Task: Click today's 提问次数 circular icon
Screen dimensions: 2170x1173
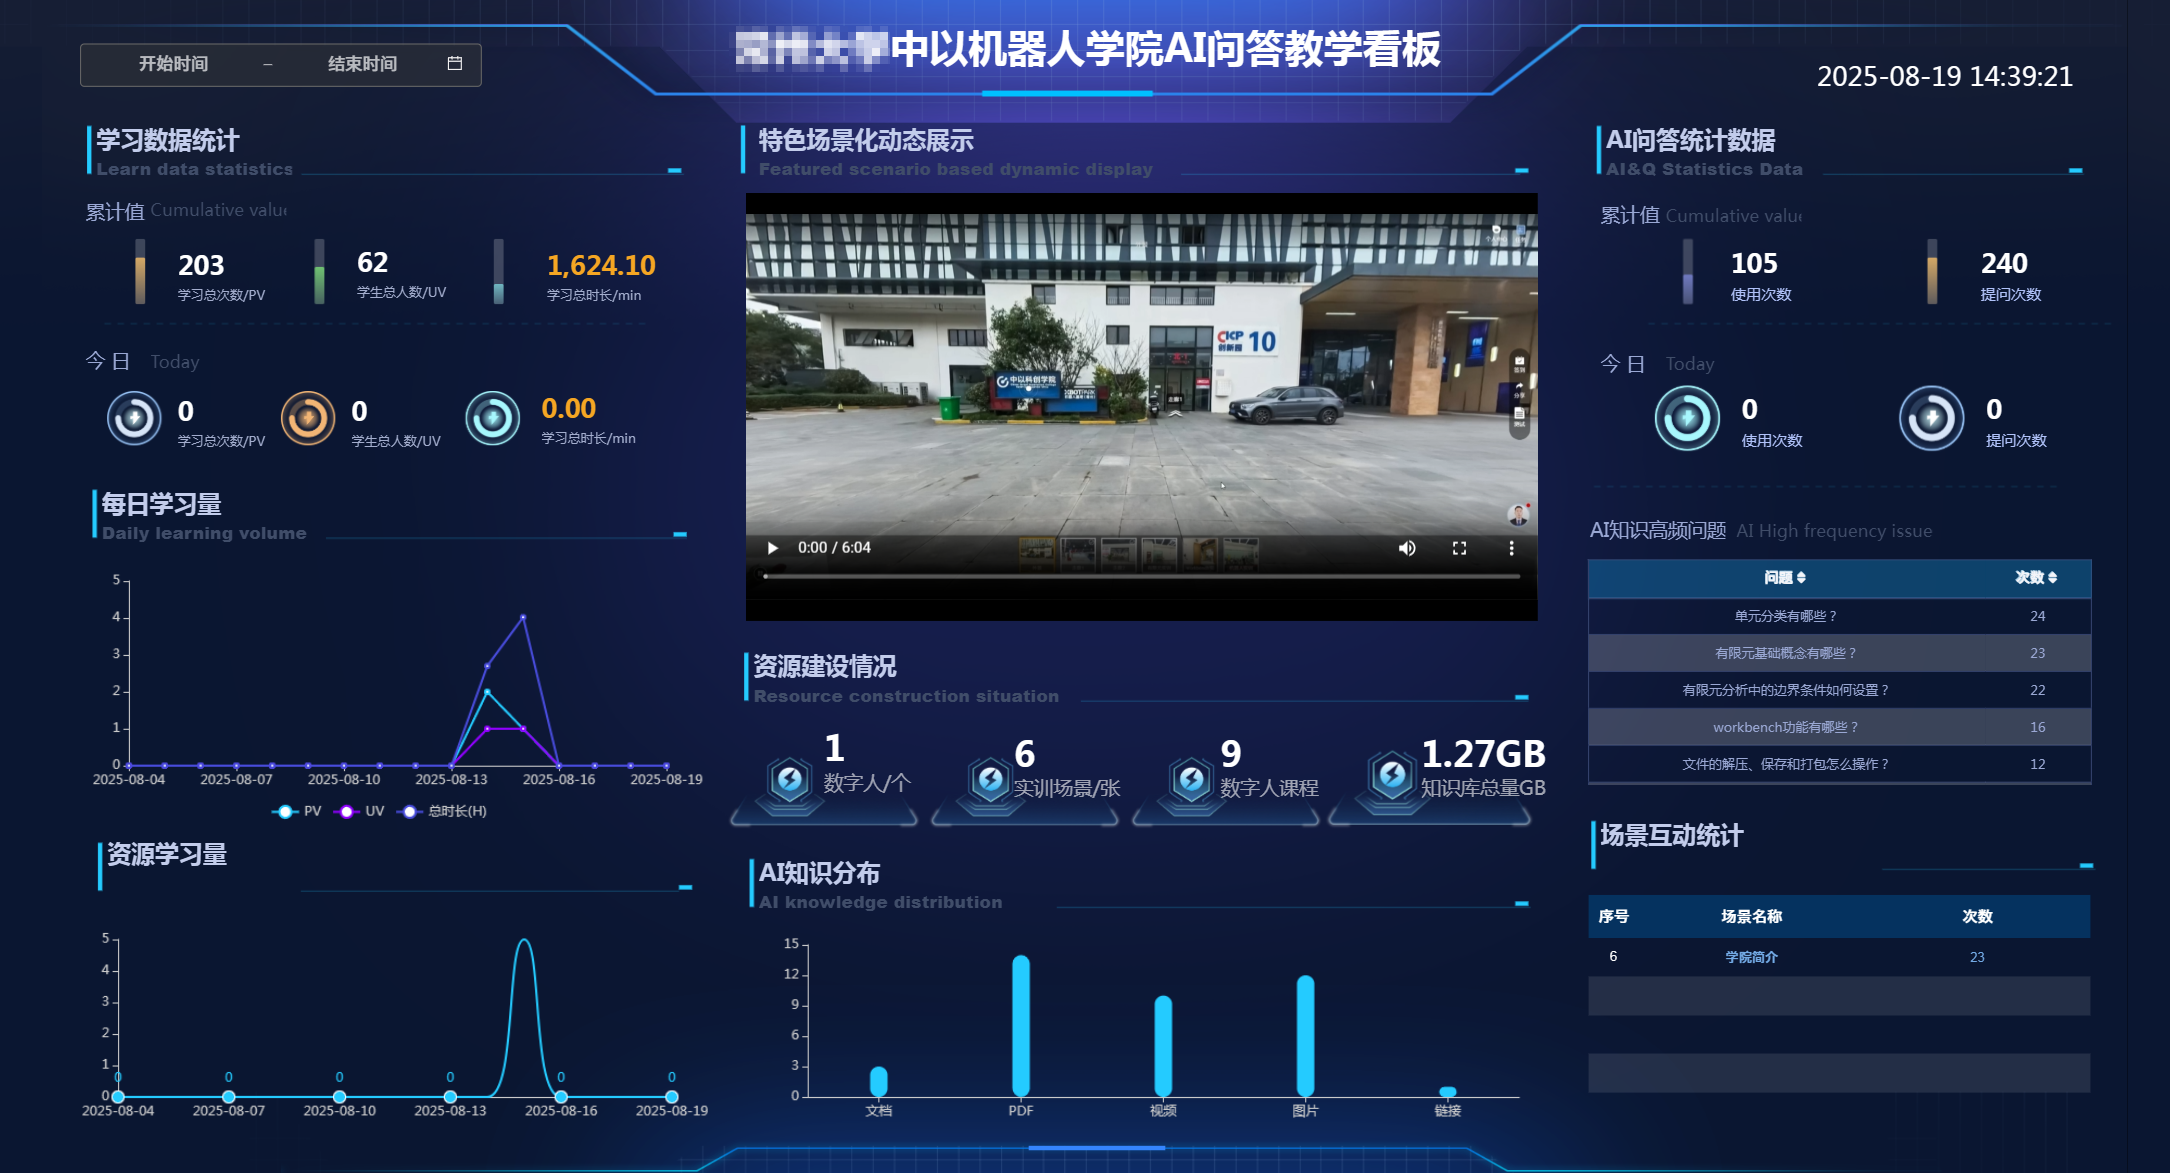Action: pyautogui.click(x=1932, y=418)
